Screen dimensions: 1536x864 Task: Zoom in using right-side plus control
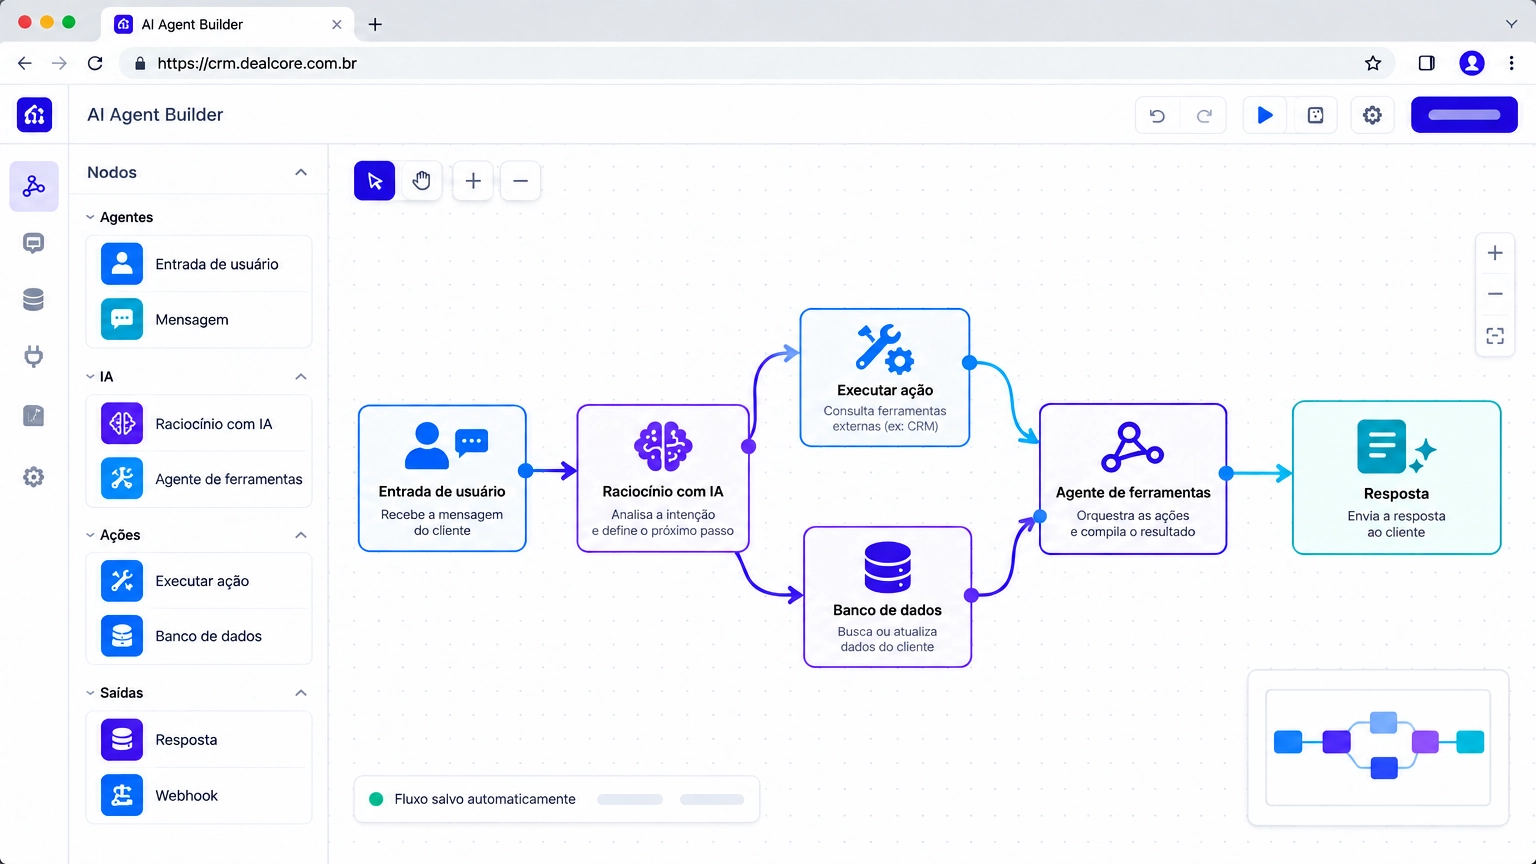[x=1495, y=253]
